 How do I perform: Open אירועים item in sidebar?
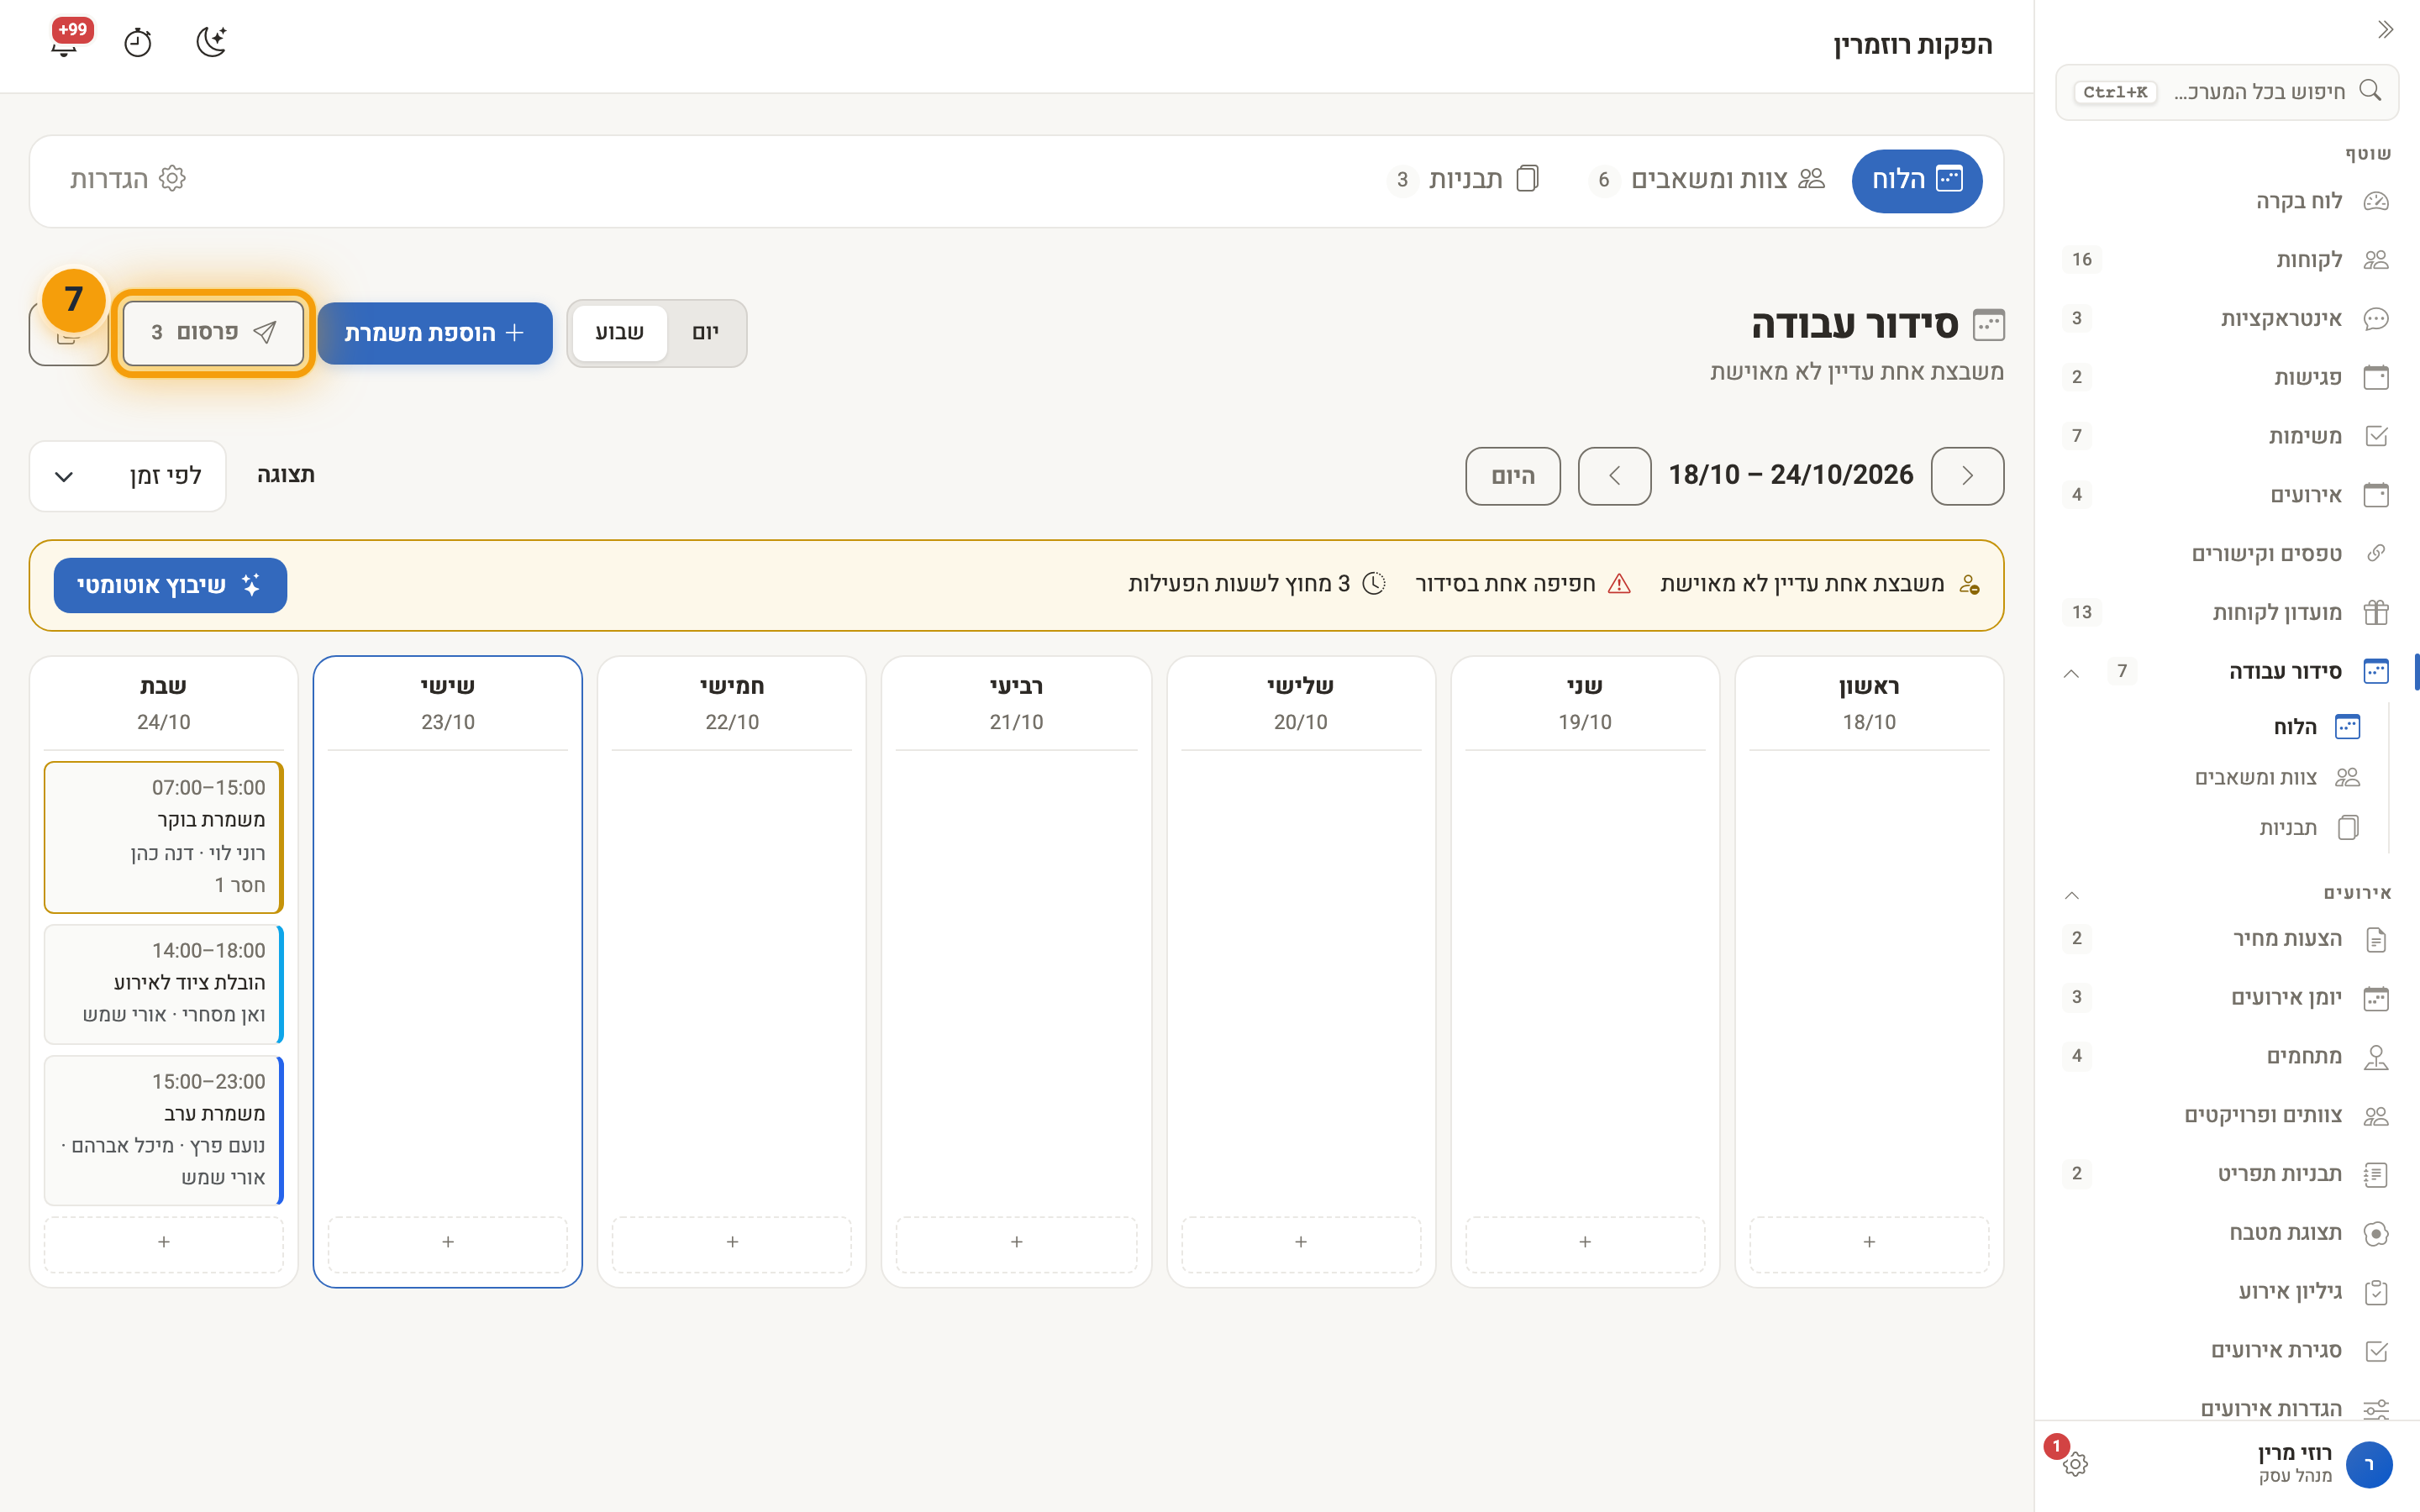[2227, 495]
